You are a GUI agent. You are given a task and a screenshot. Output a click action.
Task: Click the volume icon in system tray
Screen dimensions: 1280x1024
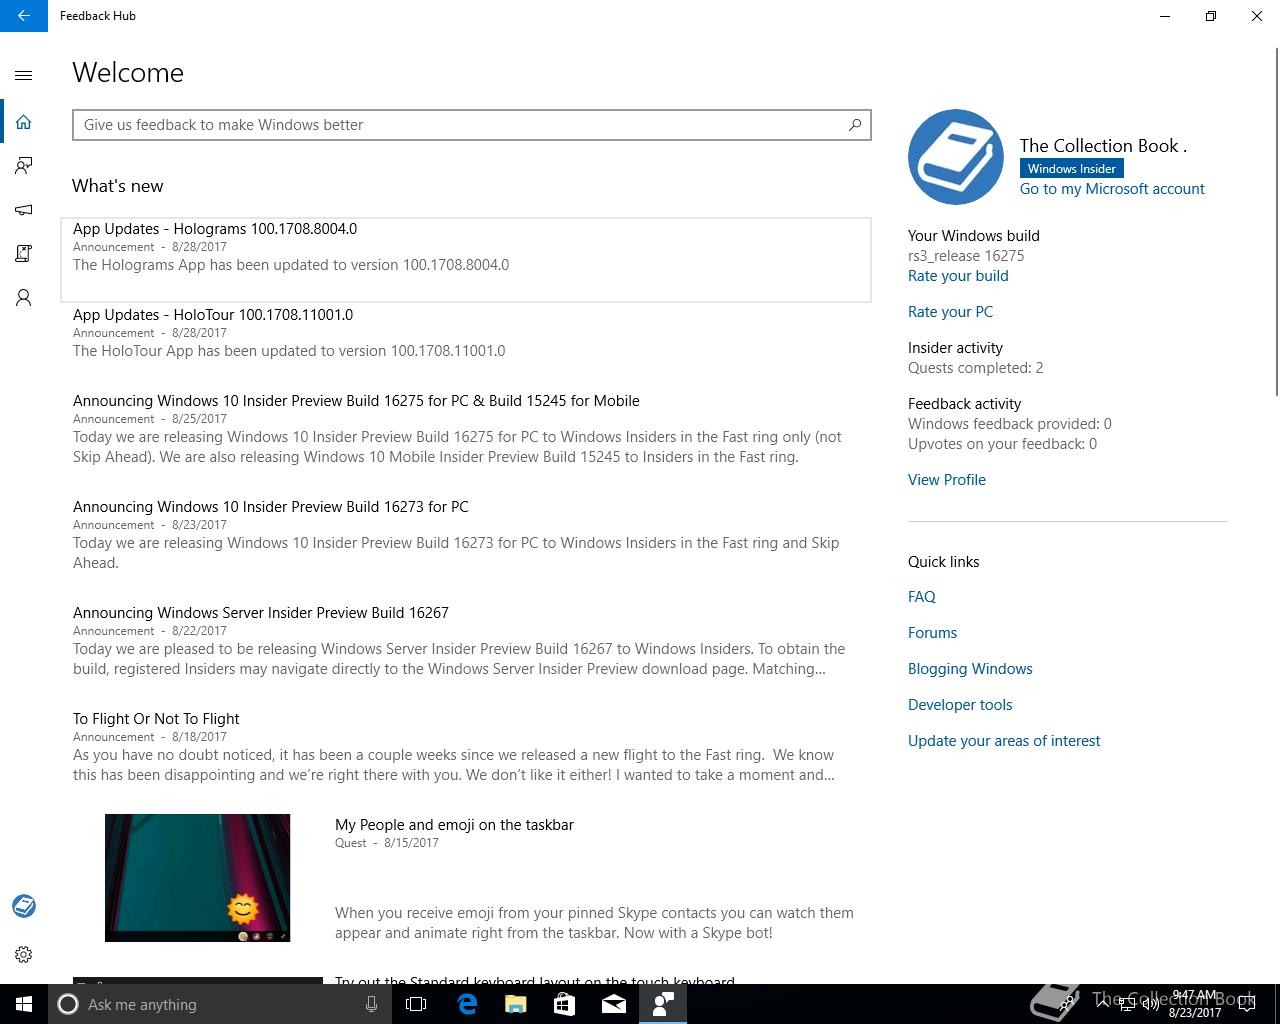click(1150, 1004)
